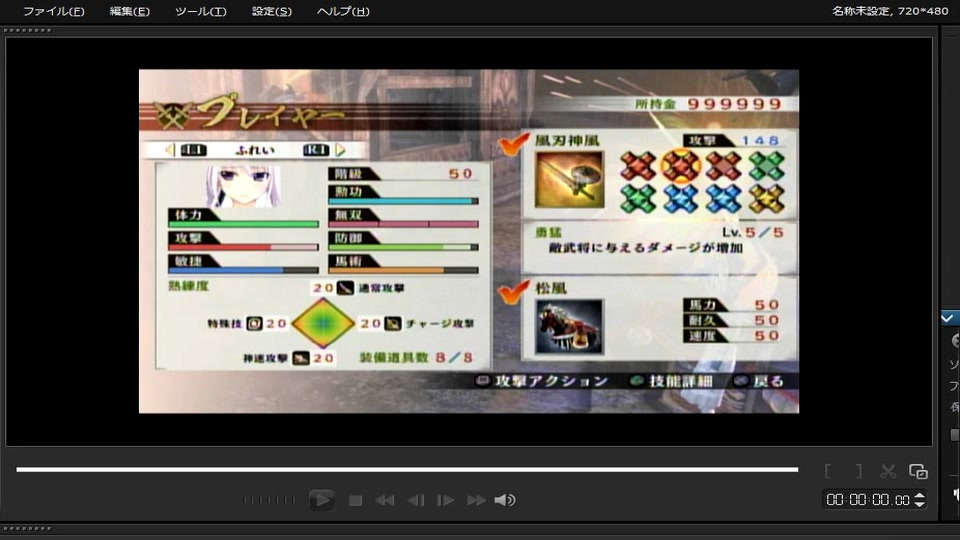Viewport: 960px width, 540px height.
Task: Click the dotted jog control beside Play
Action: 269,500
